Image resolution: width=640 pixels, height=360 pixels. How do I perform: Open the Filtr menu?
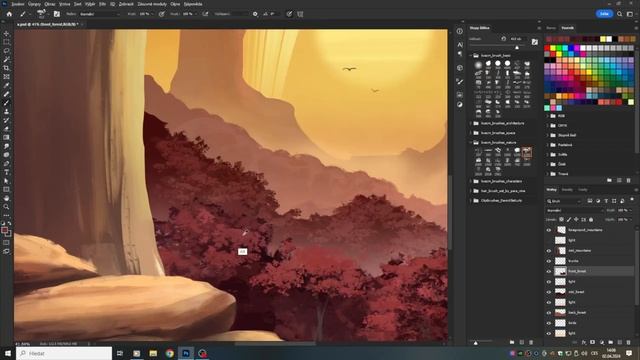(x=102, y=4)
